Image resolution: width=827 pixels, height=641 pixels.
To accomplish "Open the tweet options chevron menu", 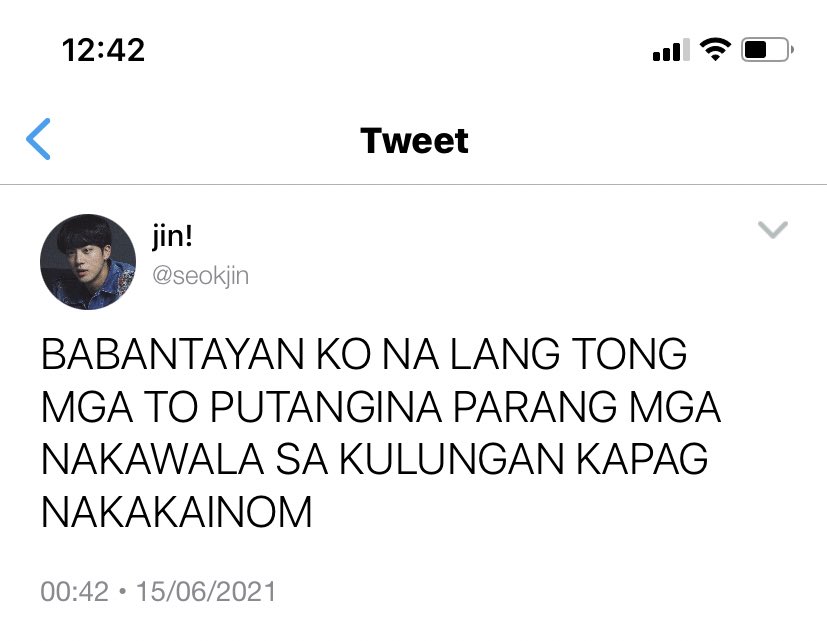I will 773,229.
